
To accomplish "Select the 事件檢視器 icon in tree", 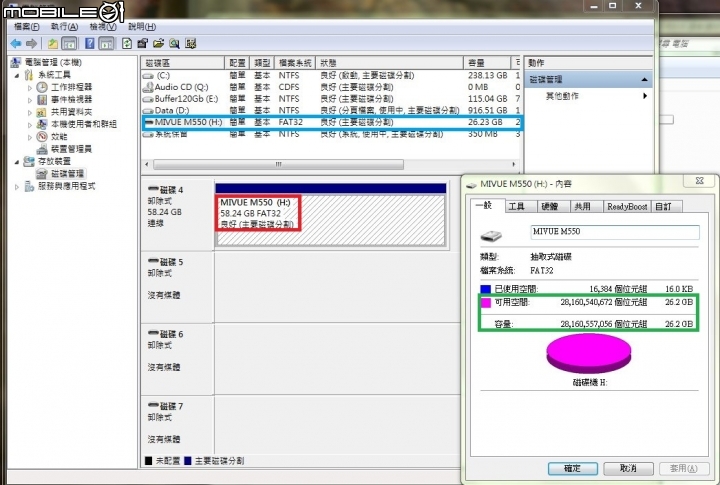I will tap(42, 99).
